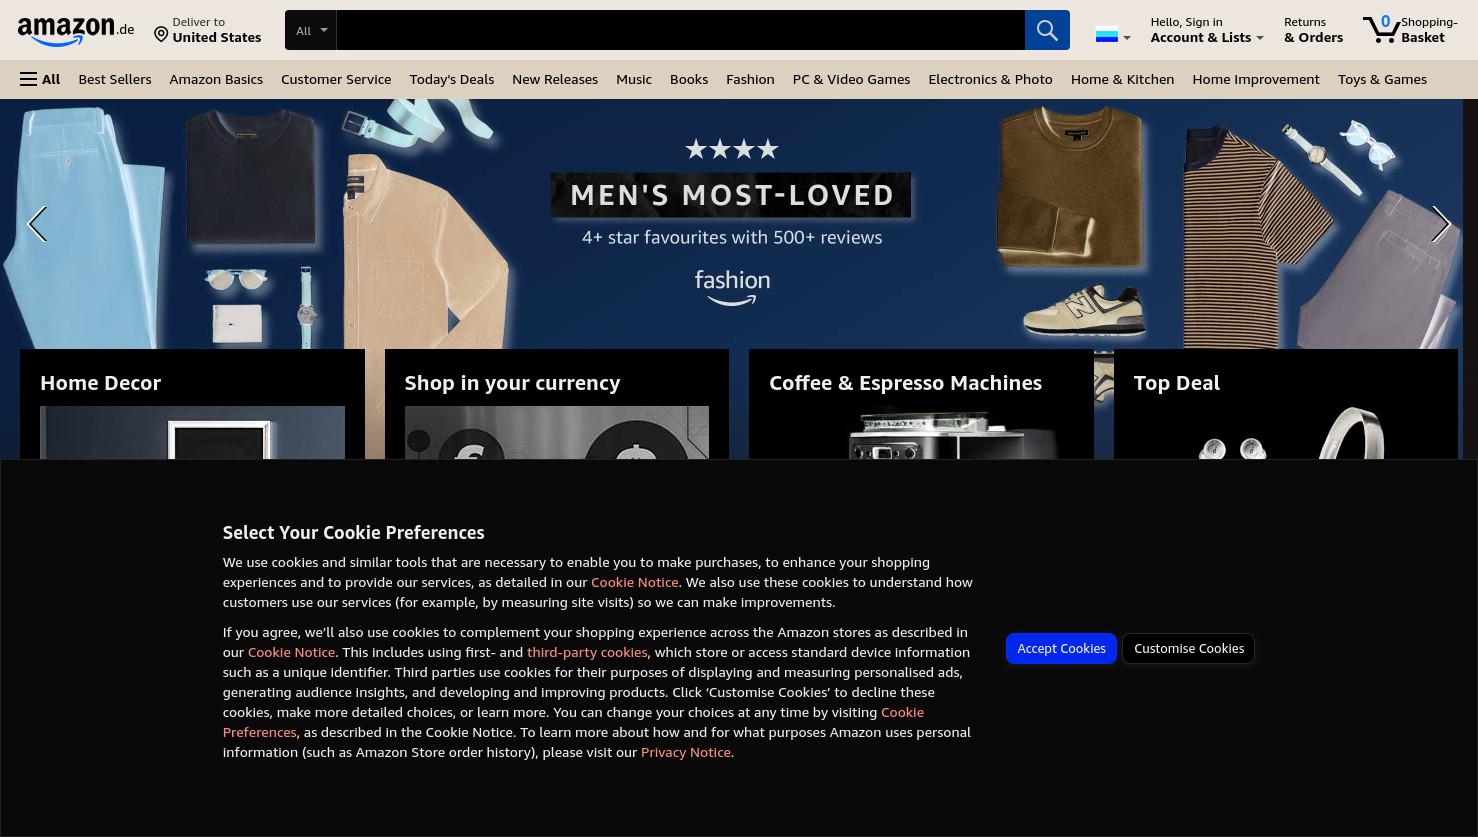Click the Deliver to United States location
Viewport: 1478px width, 837px height.
coord(207,30)
